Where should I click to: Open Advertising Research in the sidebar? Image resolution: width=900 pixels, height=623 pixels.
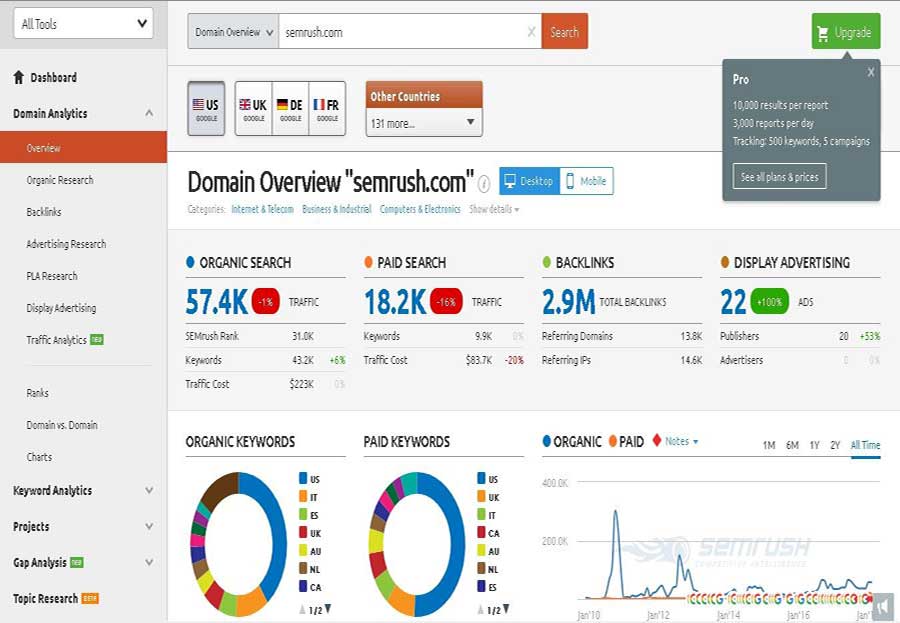click(66, 244)
